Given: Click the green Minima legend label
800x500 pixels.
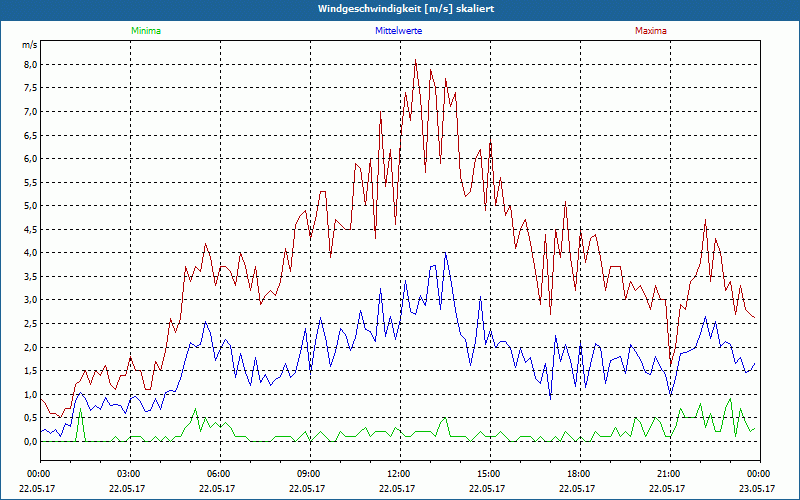Looking at the screenshot, I should 146,31.
